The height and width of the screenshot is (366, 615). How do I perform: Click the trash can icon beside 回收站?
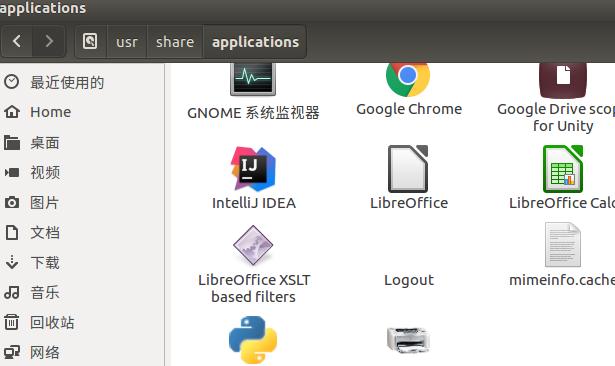click(x=12, y=322)
